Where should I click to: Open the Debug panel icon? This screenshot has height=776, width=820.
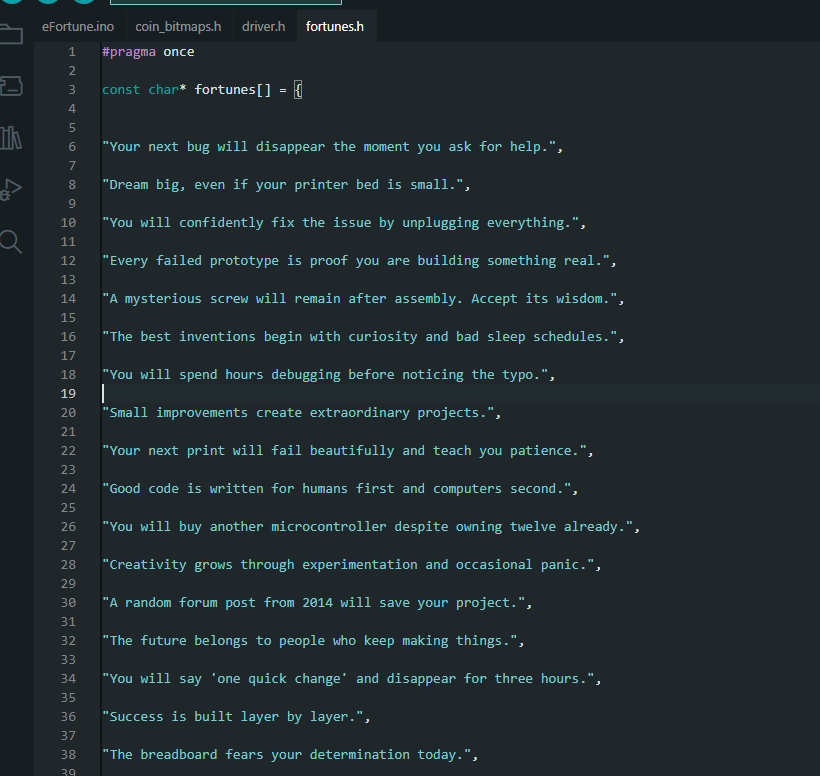(x=10, y=189)
